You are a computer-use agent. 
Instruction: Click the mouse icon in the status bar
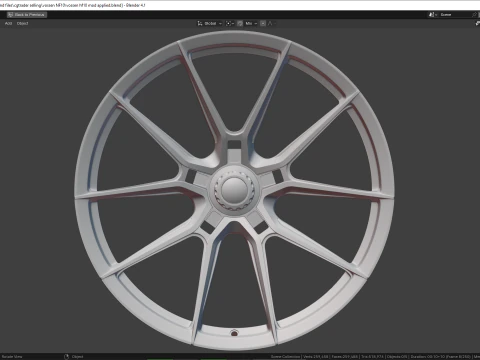(x=66, y=357)
